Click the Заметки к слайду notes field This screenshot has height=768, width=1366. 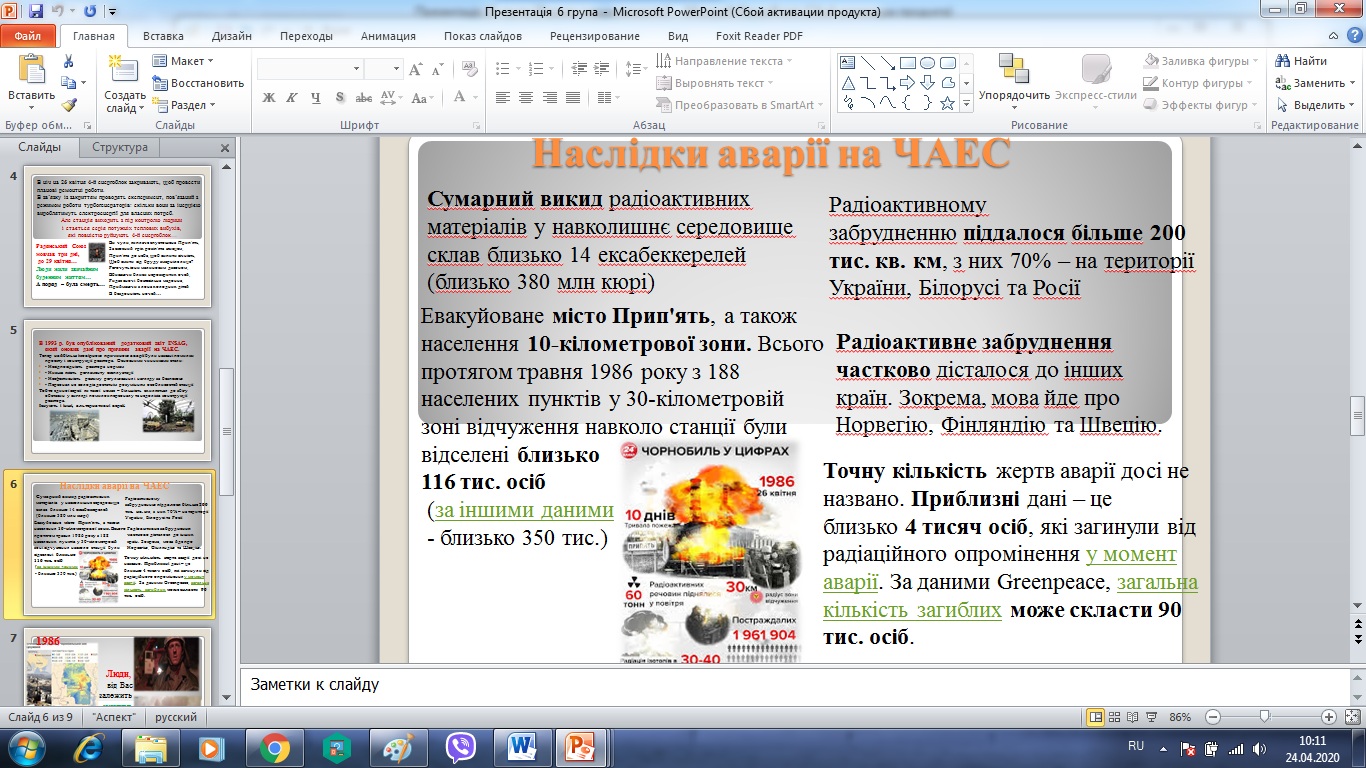coord(794,685)
